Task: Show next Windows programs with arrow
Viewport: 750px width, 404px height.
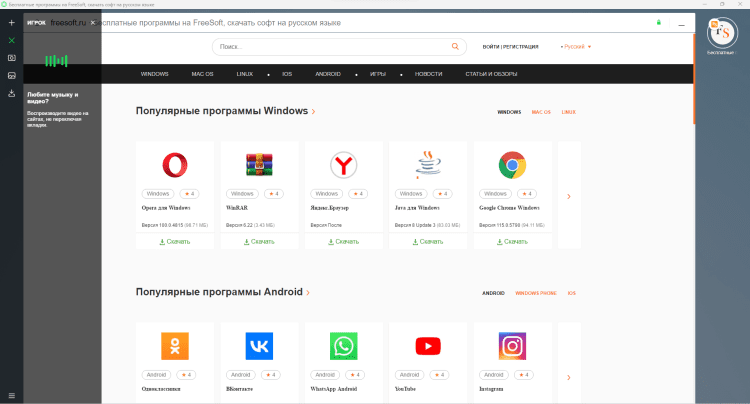Action: pyautogui.click(x=569, y=197)
